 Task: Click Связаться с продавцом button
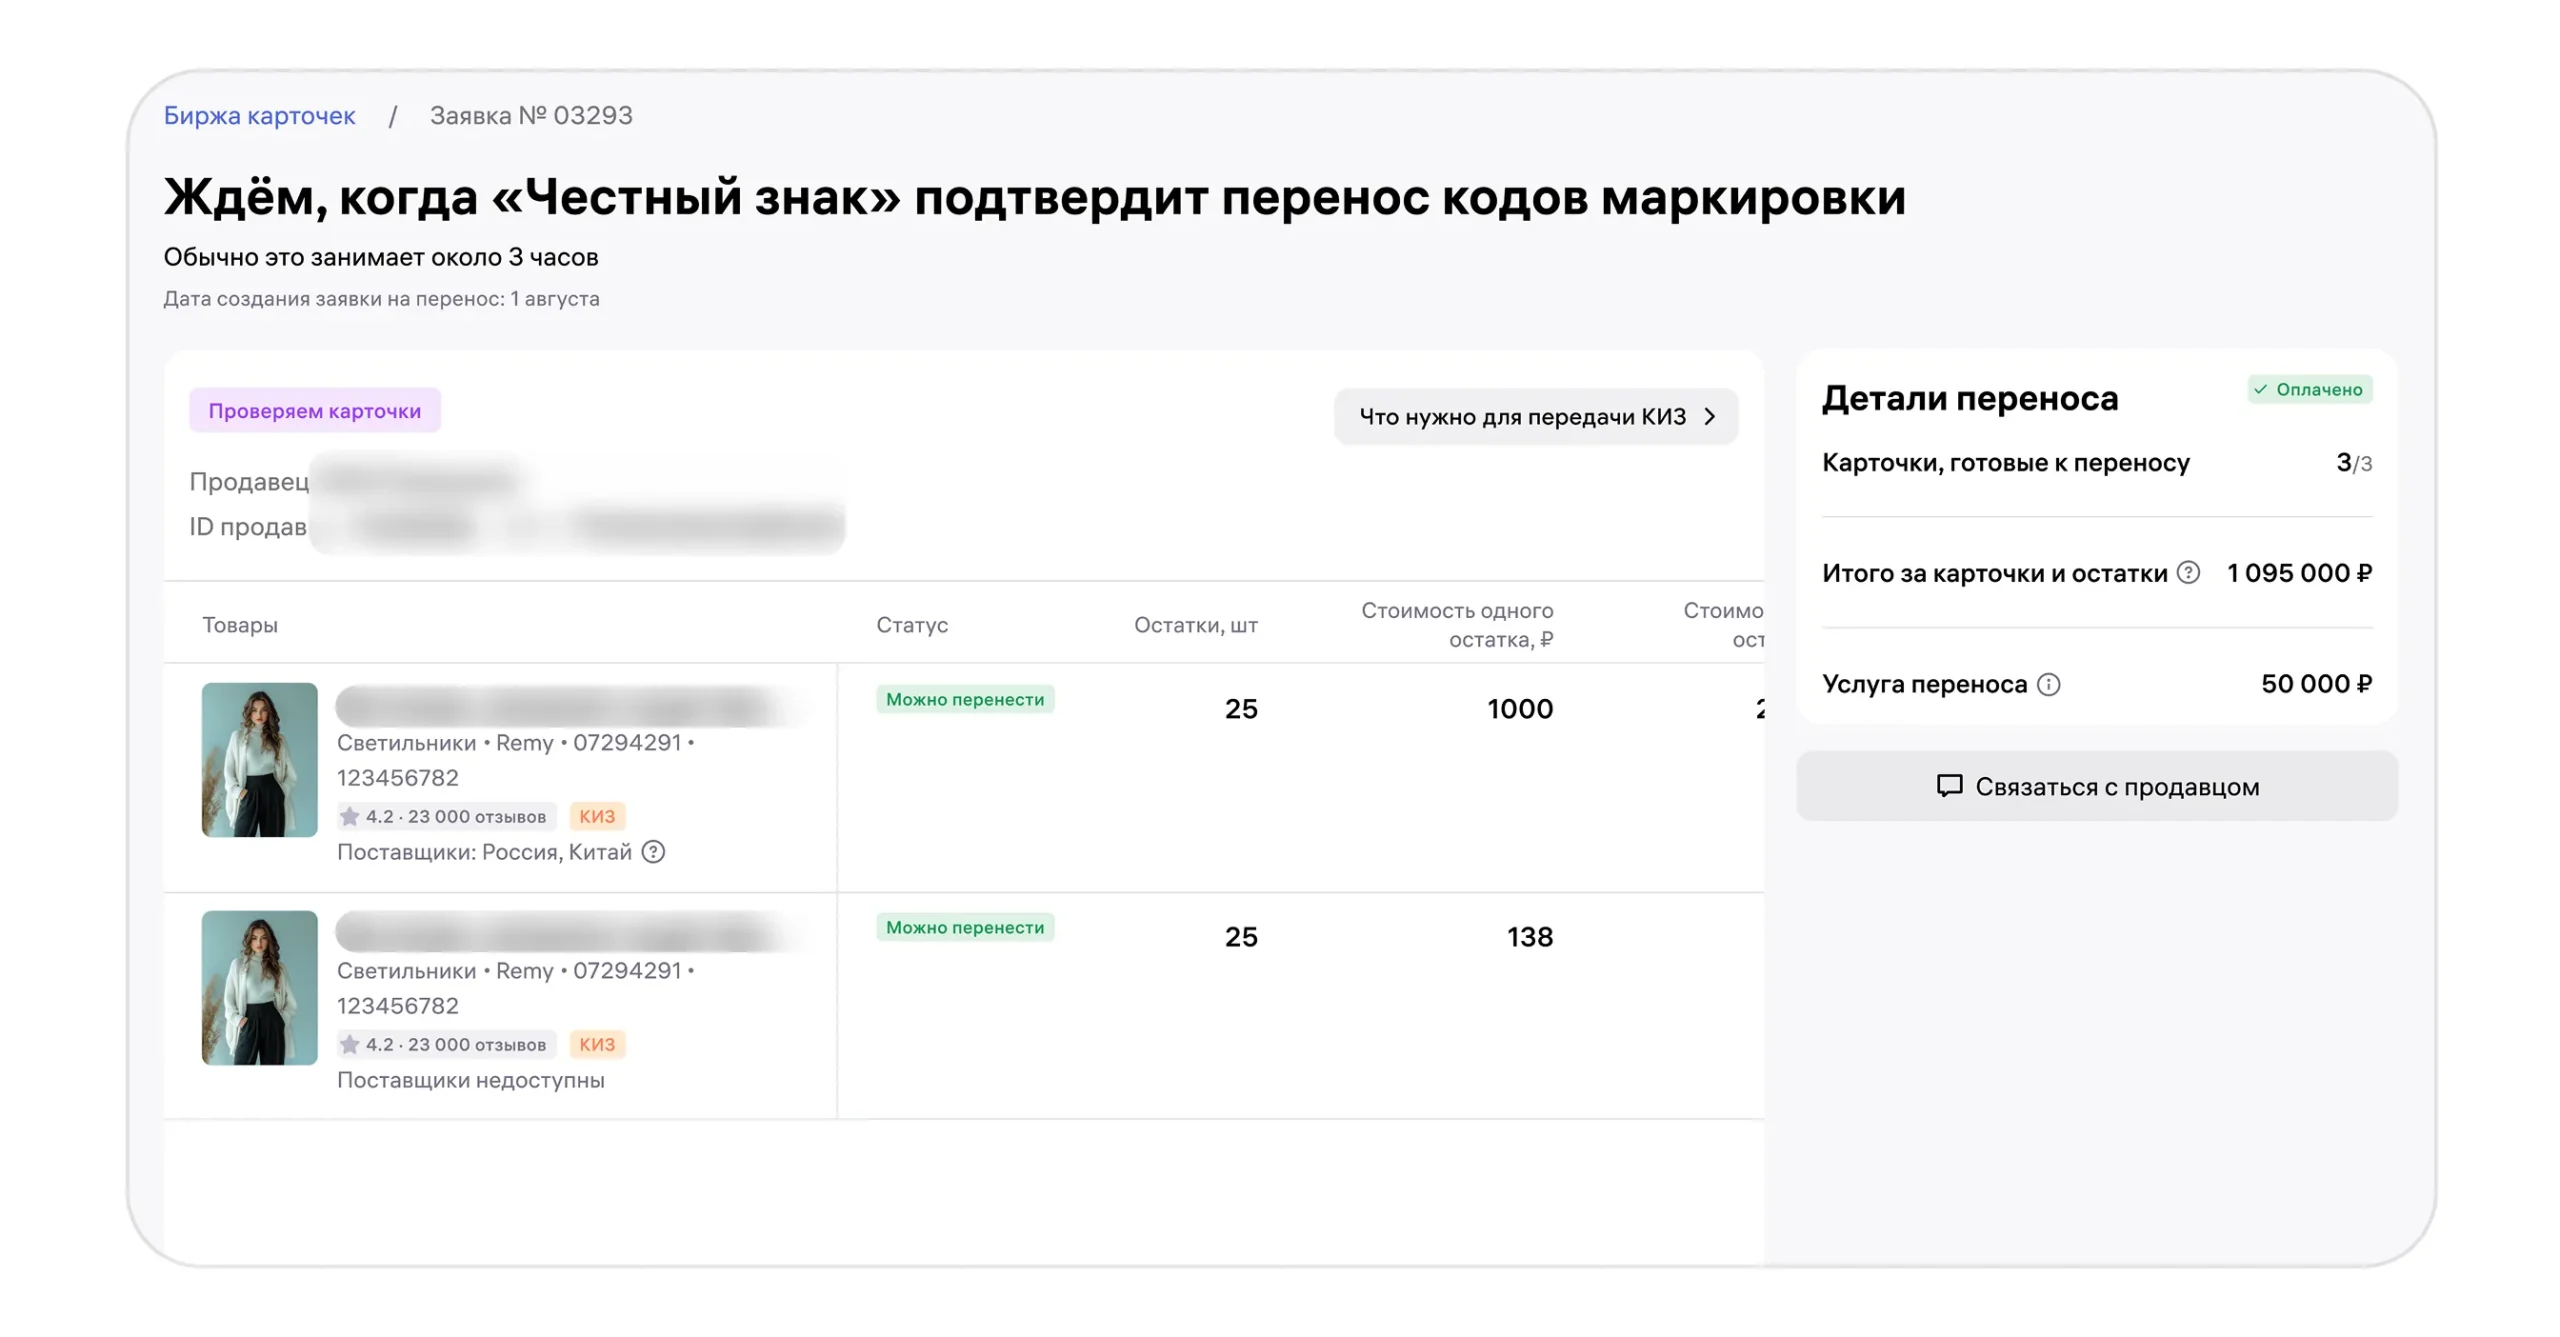point(2096,786)
